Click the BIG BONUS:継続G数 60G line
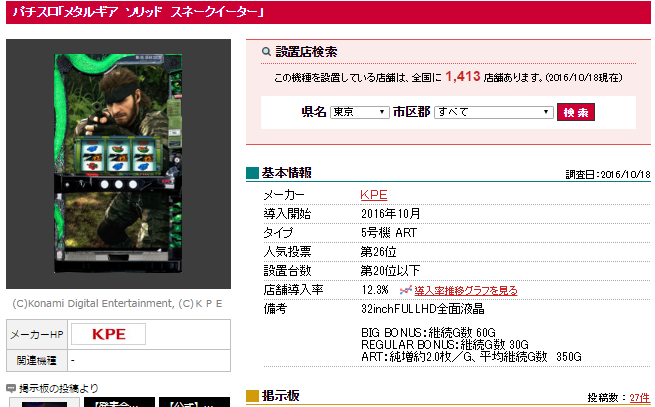Image resolution: width=655 pixels, height=407 pixels. click(428, 333)
